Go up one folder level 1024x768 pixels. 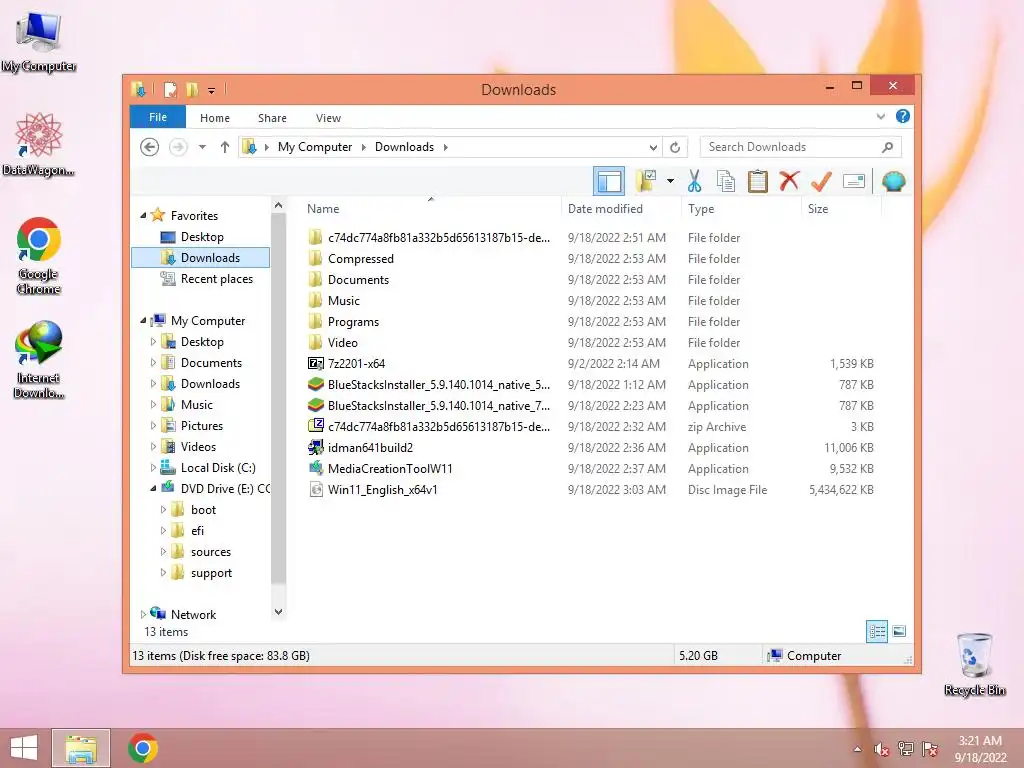tap(225, 148)
